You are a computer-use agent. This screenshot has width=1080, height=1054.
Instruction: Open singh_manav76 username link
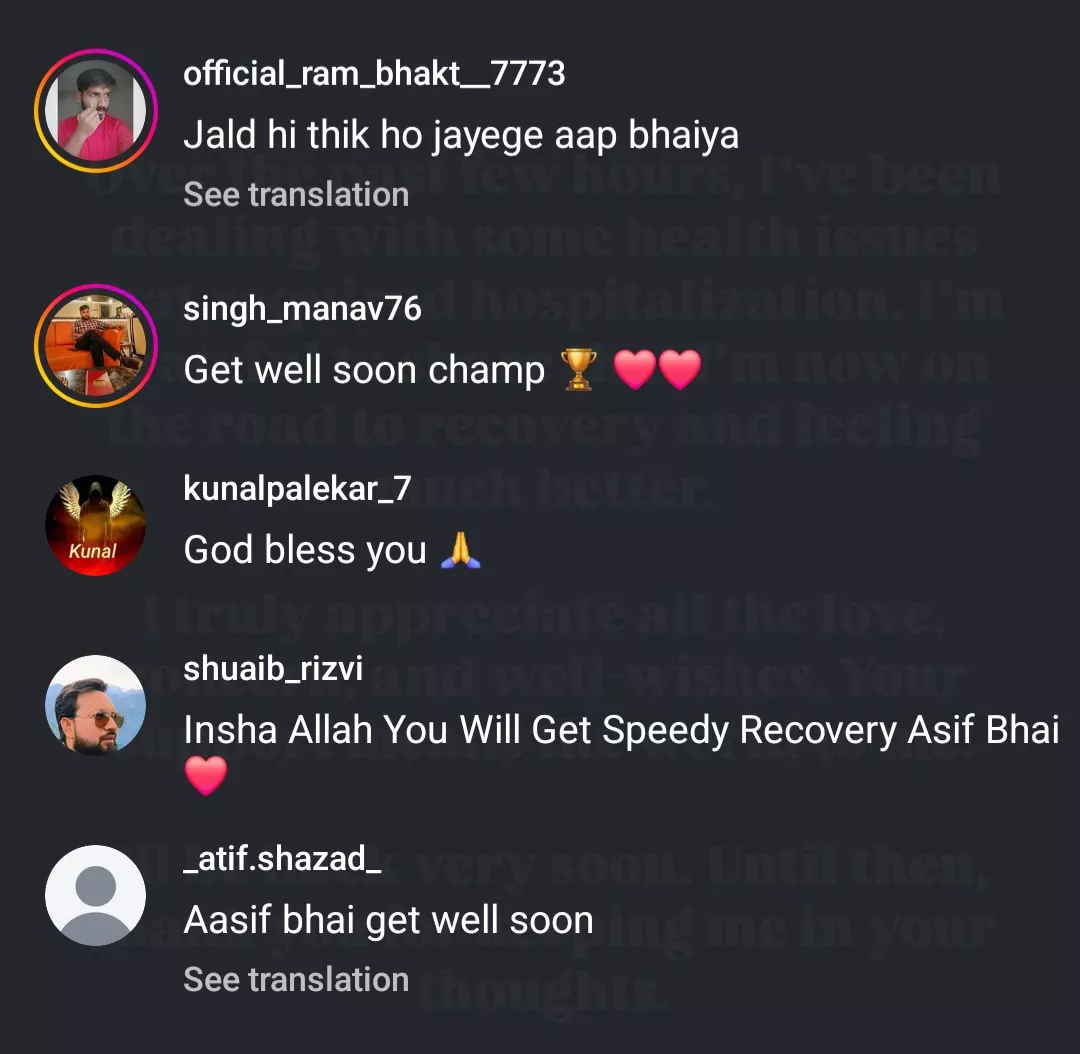[x=302, y=308]
